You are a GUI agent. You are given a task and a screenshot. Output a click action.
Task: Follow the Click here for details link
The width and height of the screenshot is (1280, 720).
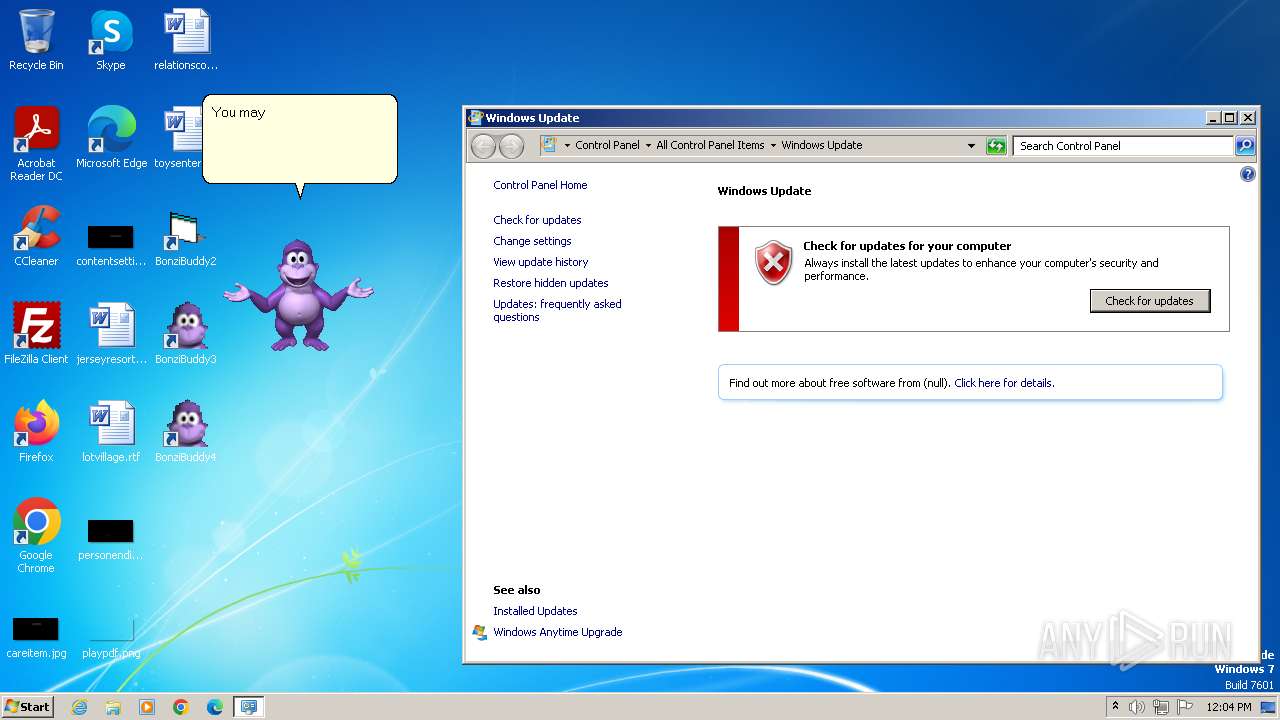point(1003,383)
